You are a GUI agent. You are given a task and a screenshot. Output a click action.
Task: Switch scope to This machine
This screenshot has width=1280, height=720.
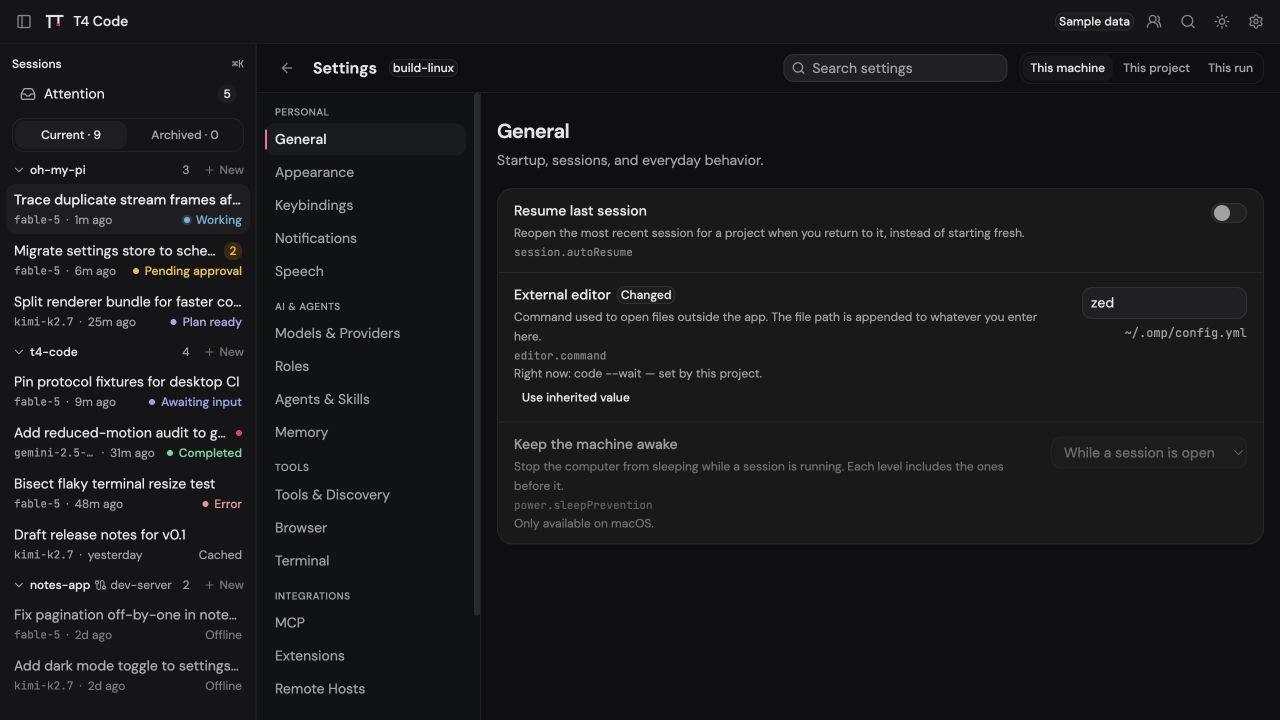1067,68
